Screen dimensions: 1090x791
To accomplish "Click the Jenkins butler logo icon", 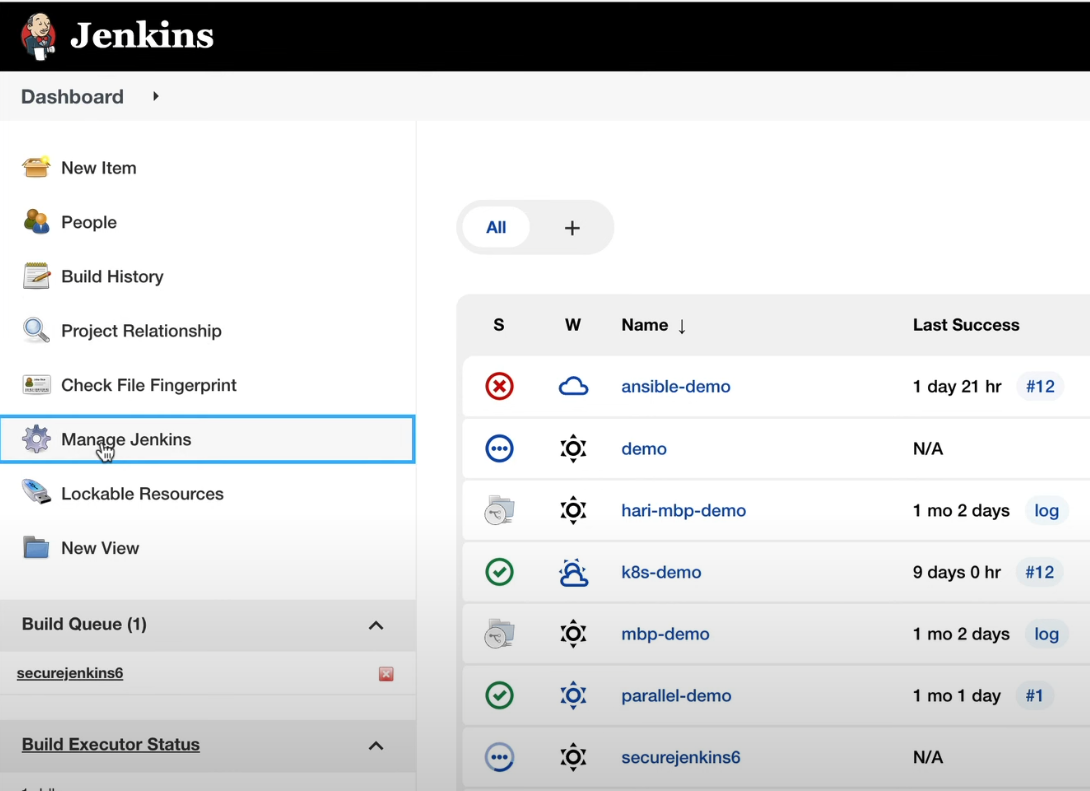I will tap(38, 35).
